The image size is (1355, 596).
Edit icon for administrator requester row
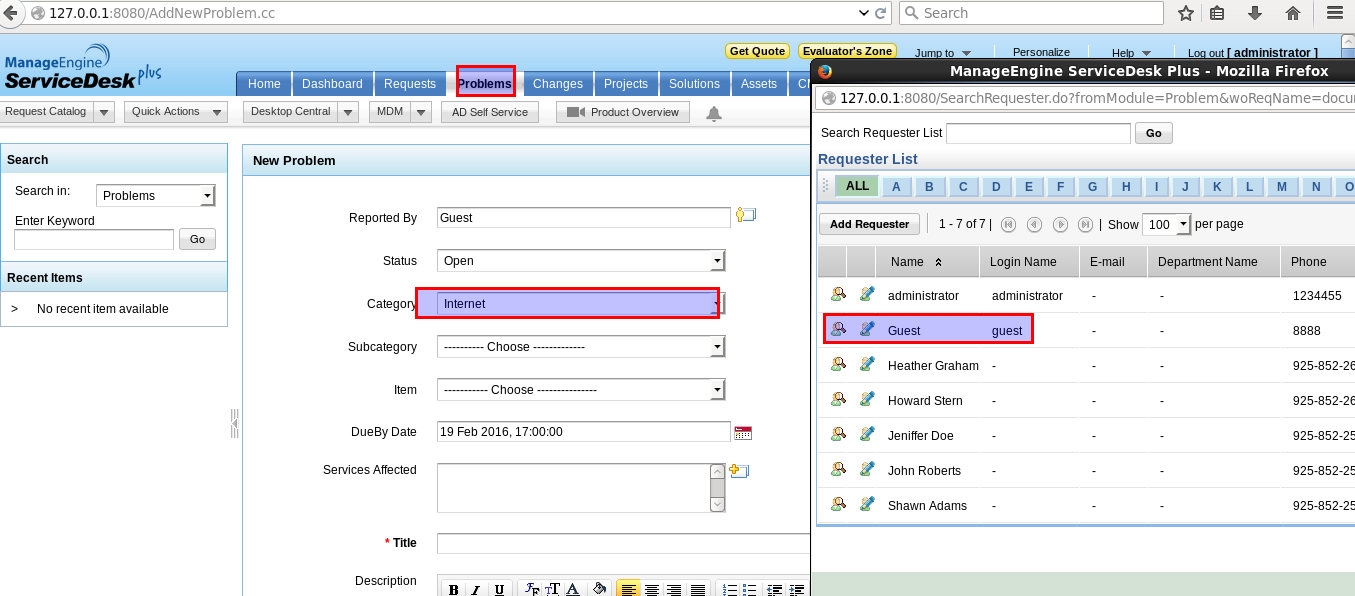click(867, 295)
